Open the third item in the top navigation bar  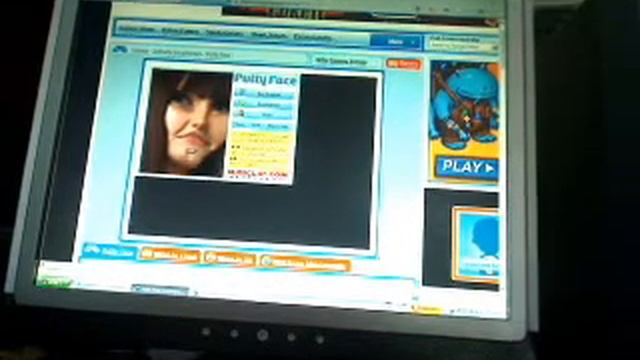(225, 33)
